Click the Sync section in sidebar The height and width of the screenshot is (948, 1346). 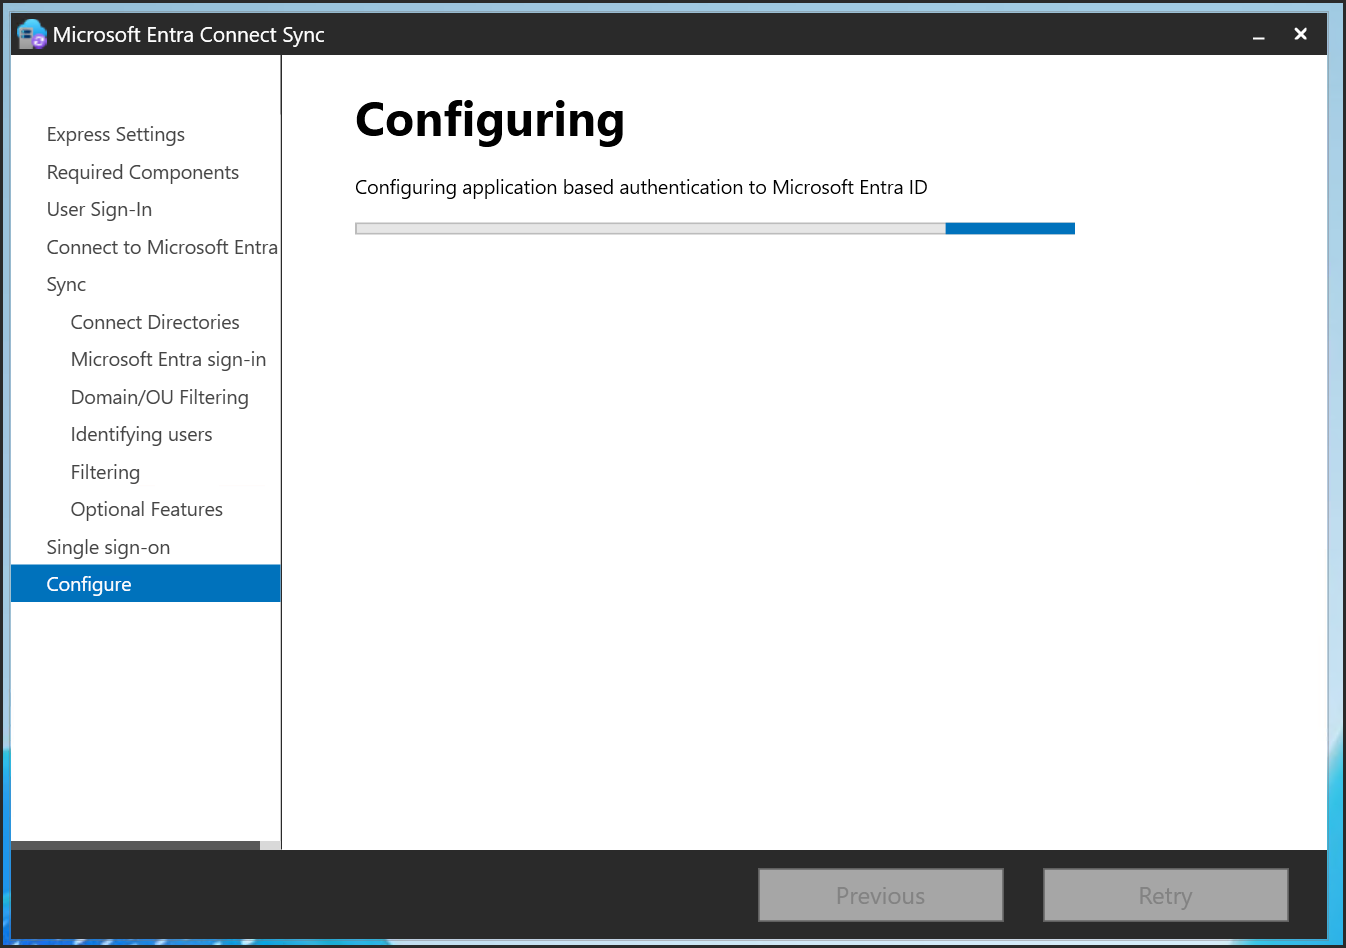(66, 284)
